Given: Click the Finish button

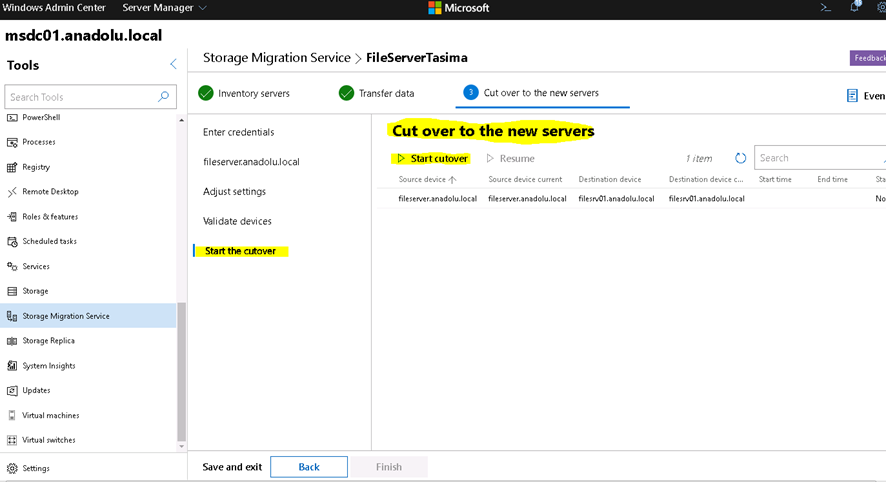Looking at the screenshot, I should [389, 467].
